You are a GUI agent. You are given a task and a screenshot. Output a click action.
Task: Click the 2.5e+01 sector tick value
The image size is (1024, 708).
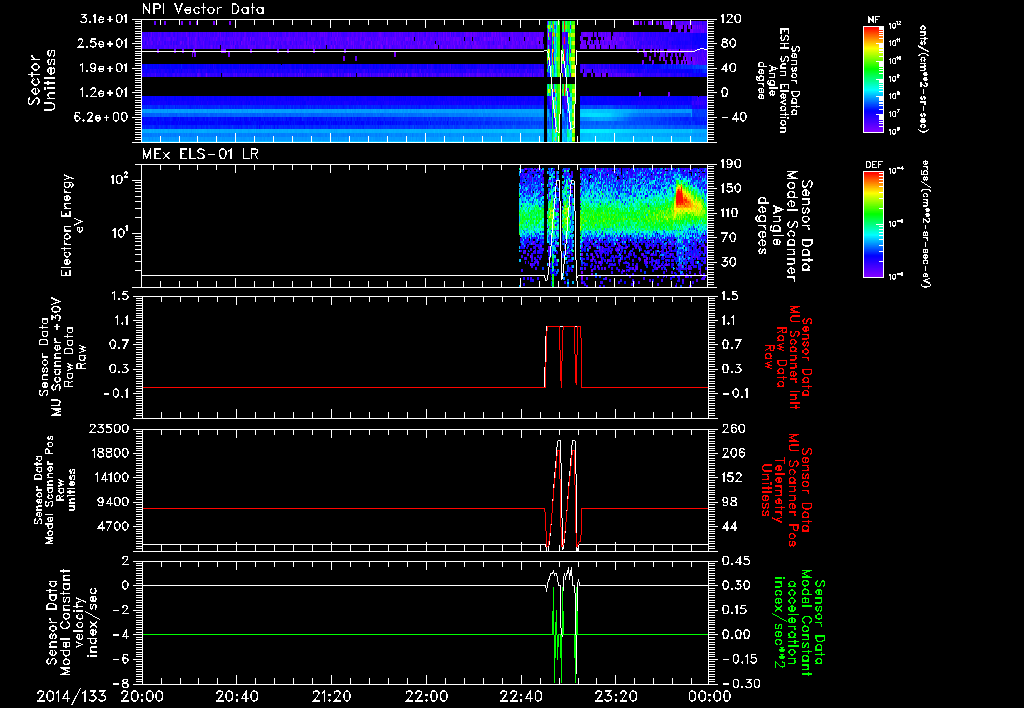point(104,43)
